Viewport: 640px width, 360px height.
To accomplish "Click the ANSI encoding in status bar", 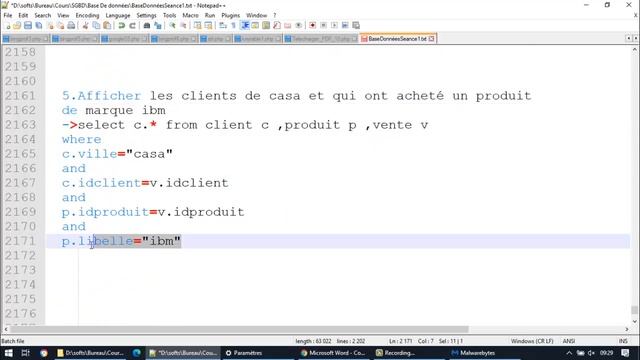I will (569, 341).
